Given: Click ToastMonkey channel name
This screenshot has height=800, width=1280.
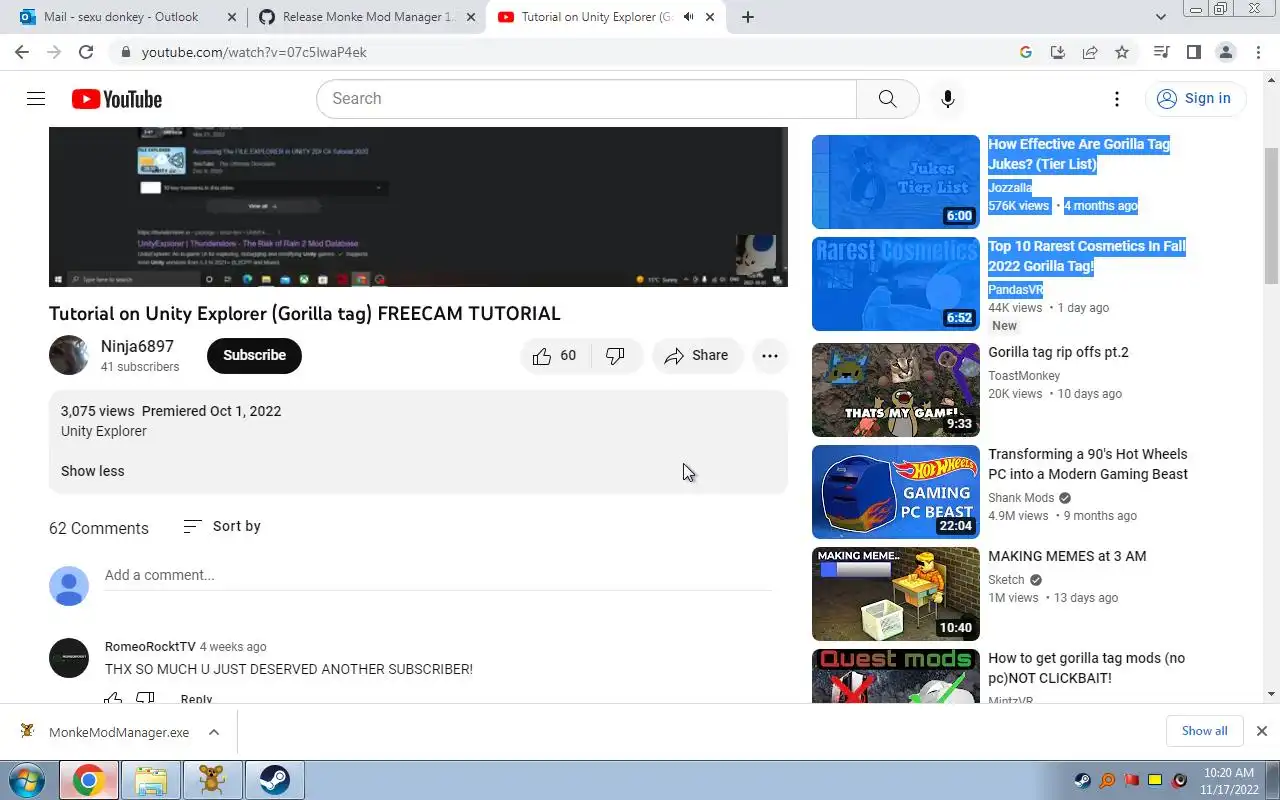Looking at the screenshot, I should pyautogui.click(x=1024, y=376).
